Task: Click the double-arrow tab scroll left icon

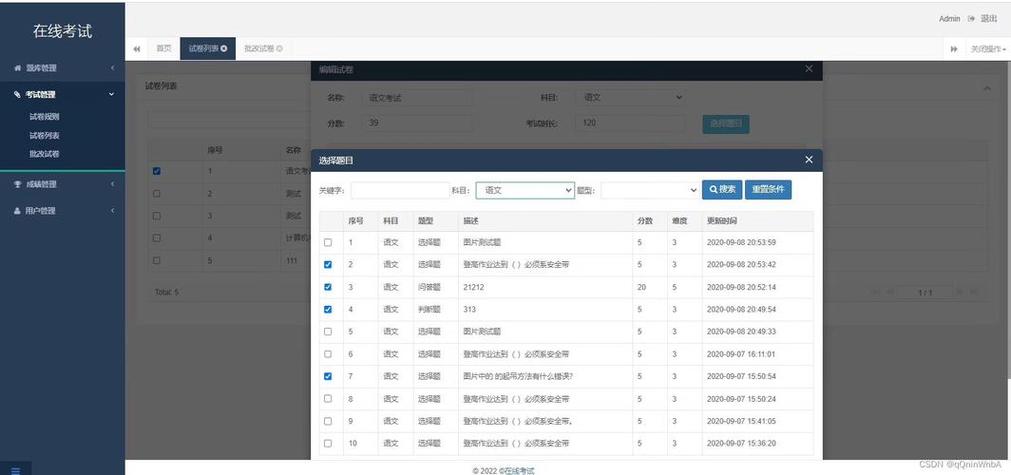Action: (x=136, y=49)
